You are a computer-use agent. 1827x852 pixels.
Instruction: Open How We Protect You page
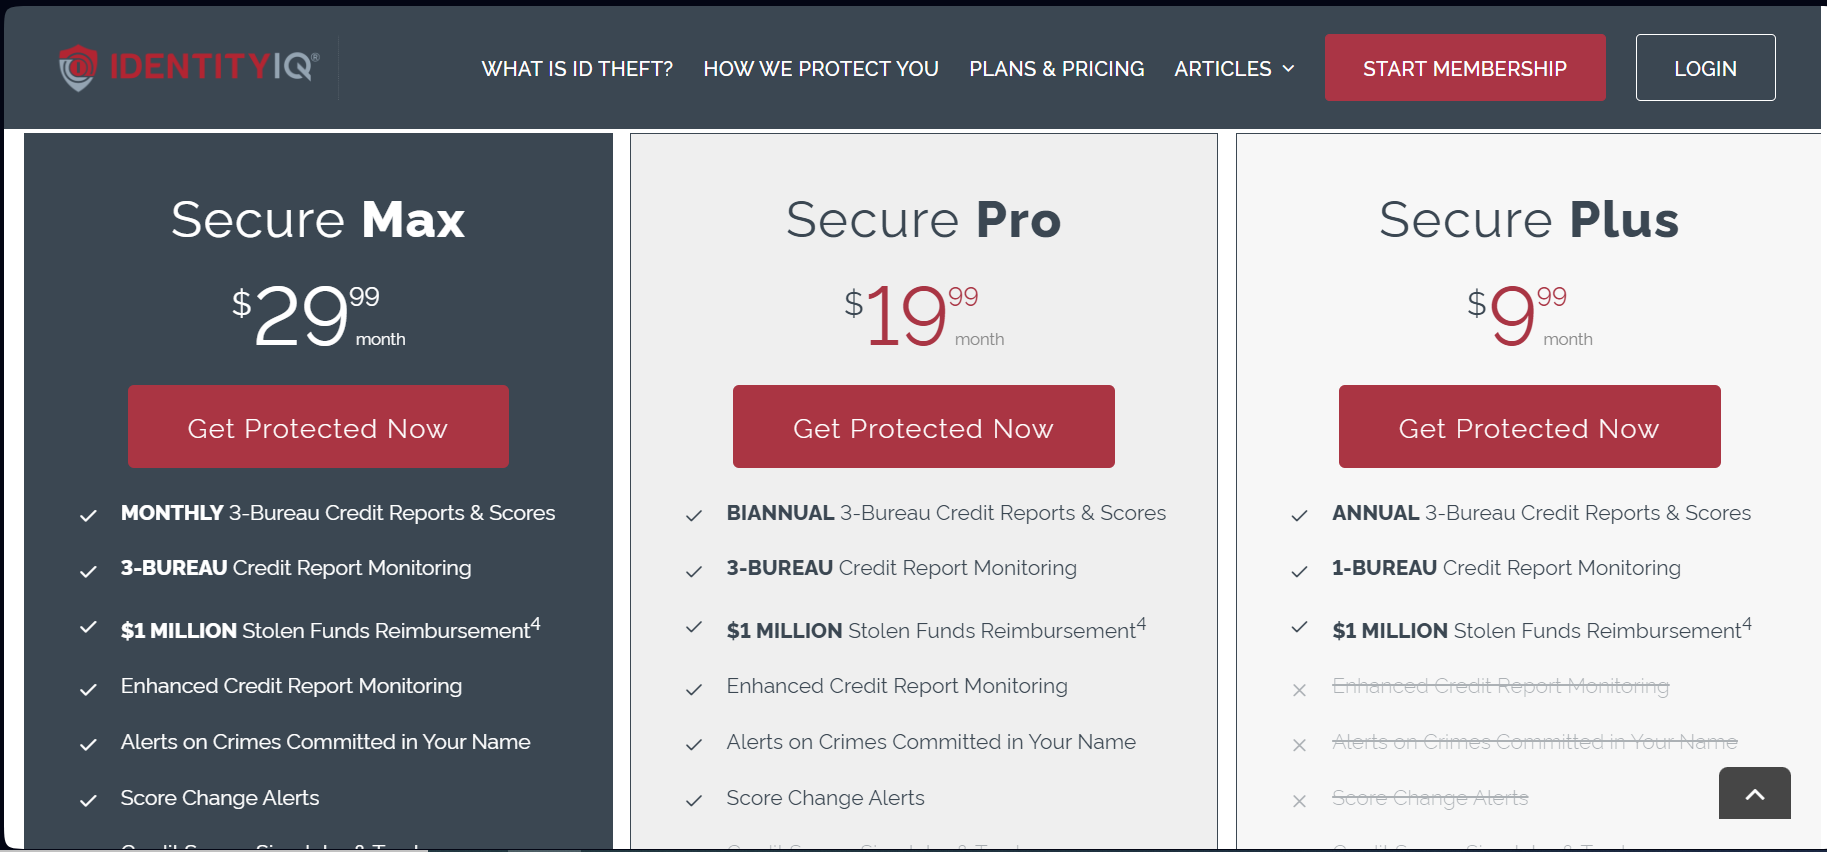[821, 69]
